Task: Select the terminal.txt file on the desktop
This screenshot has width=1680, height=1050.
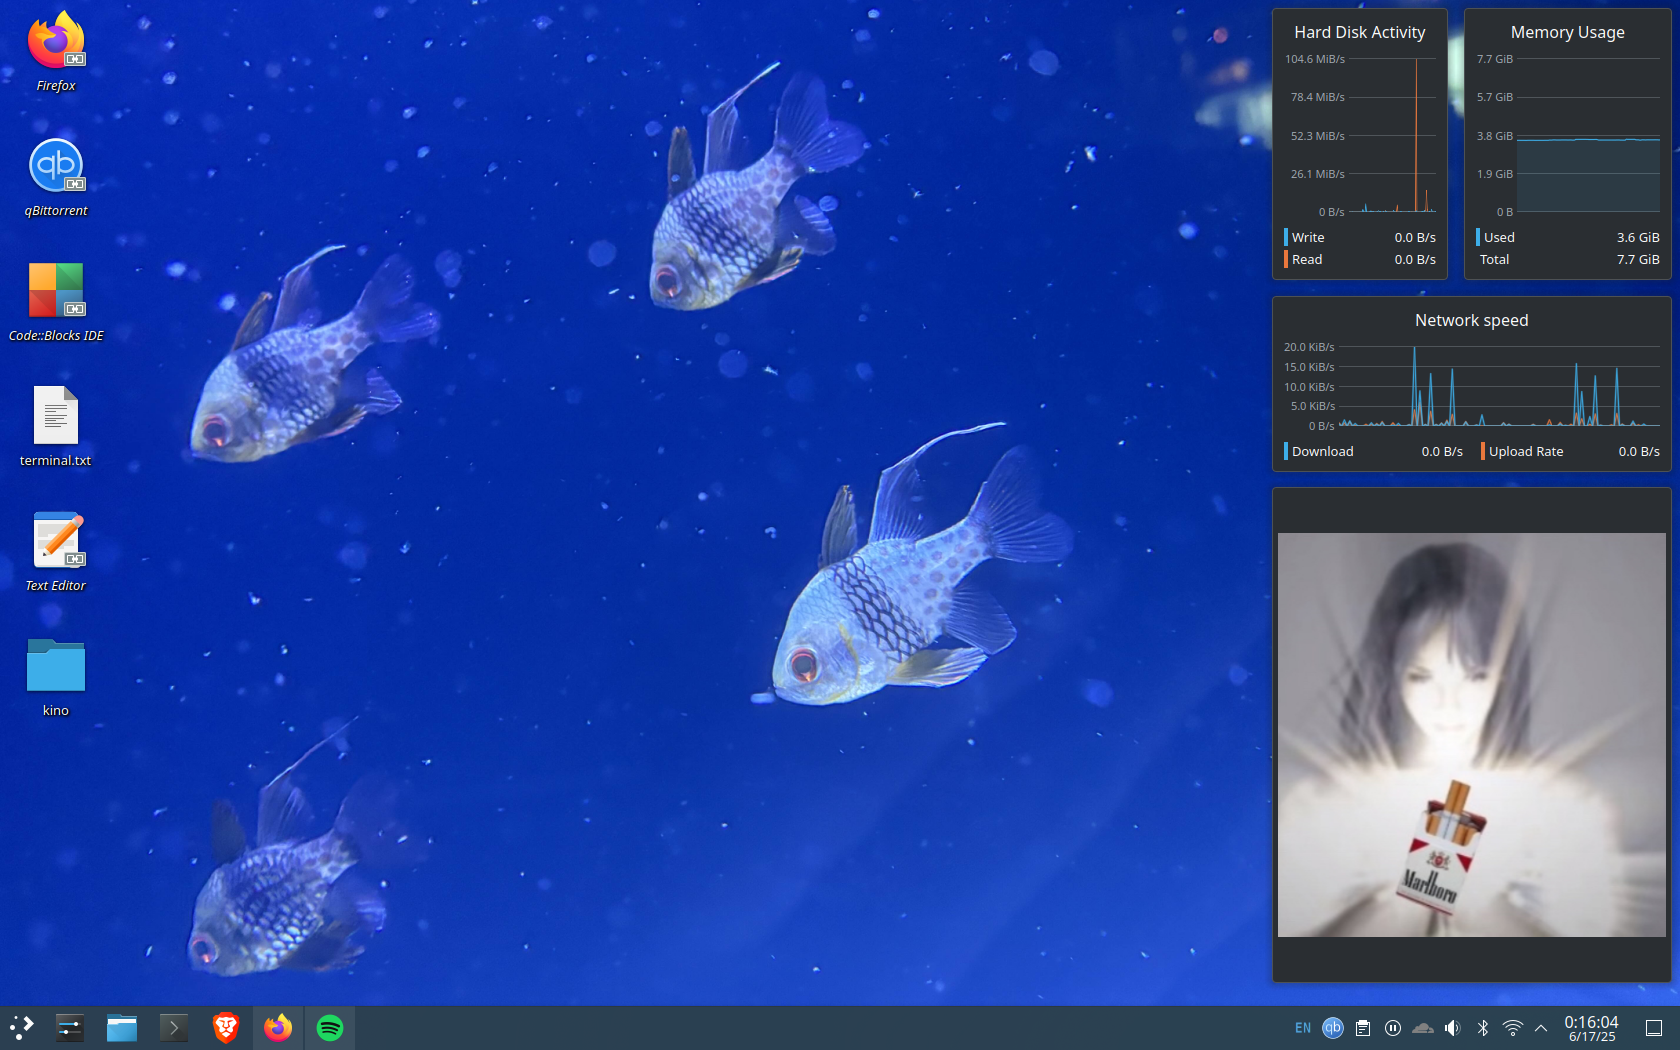Action: [x=56, y=427]
